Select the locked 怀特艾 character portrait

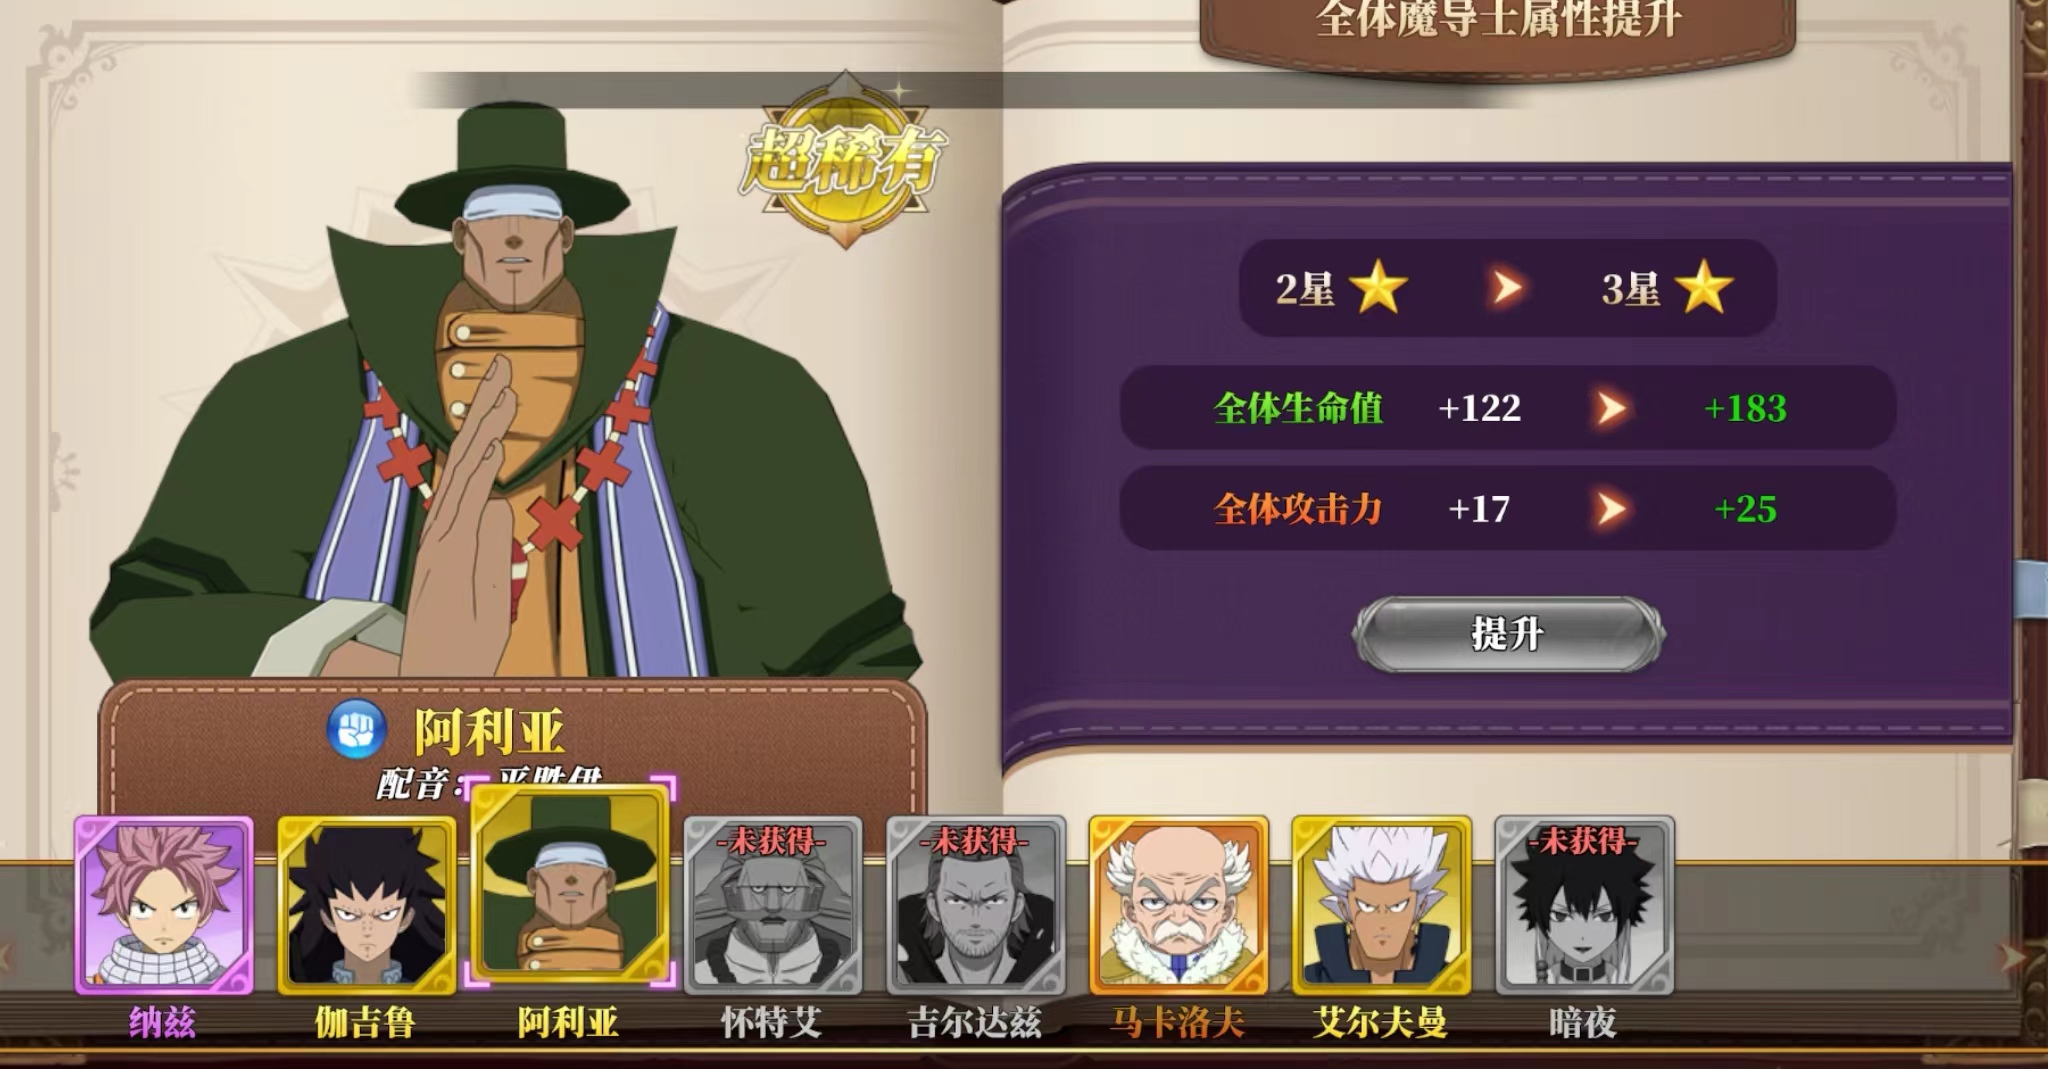point(772,905)
